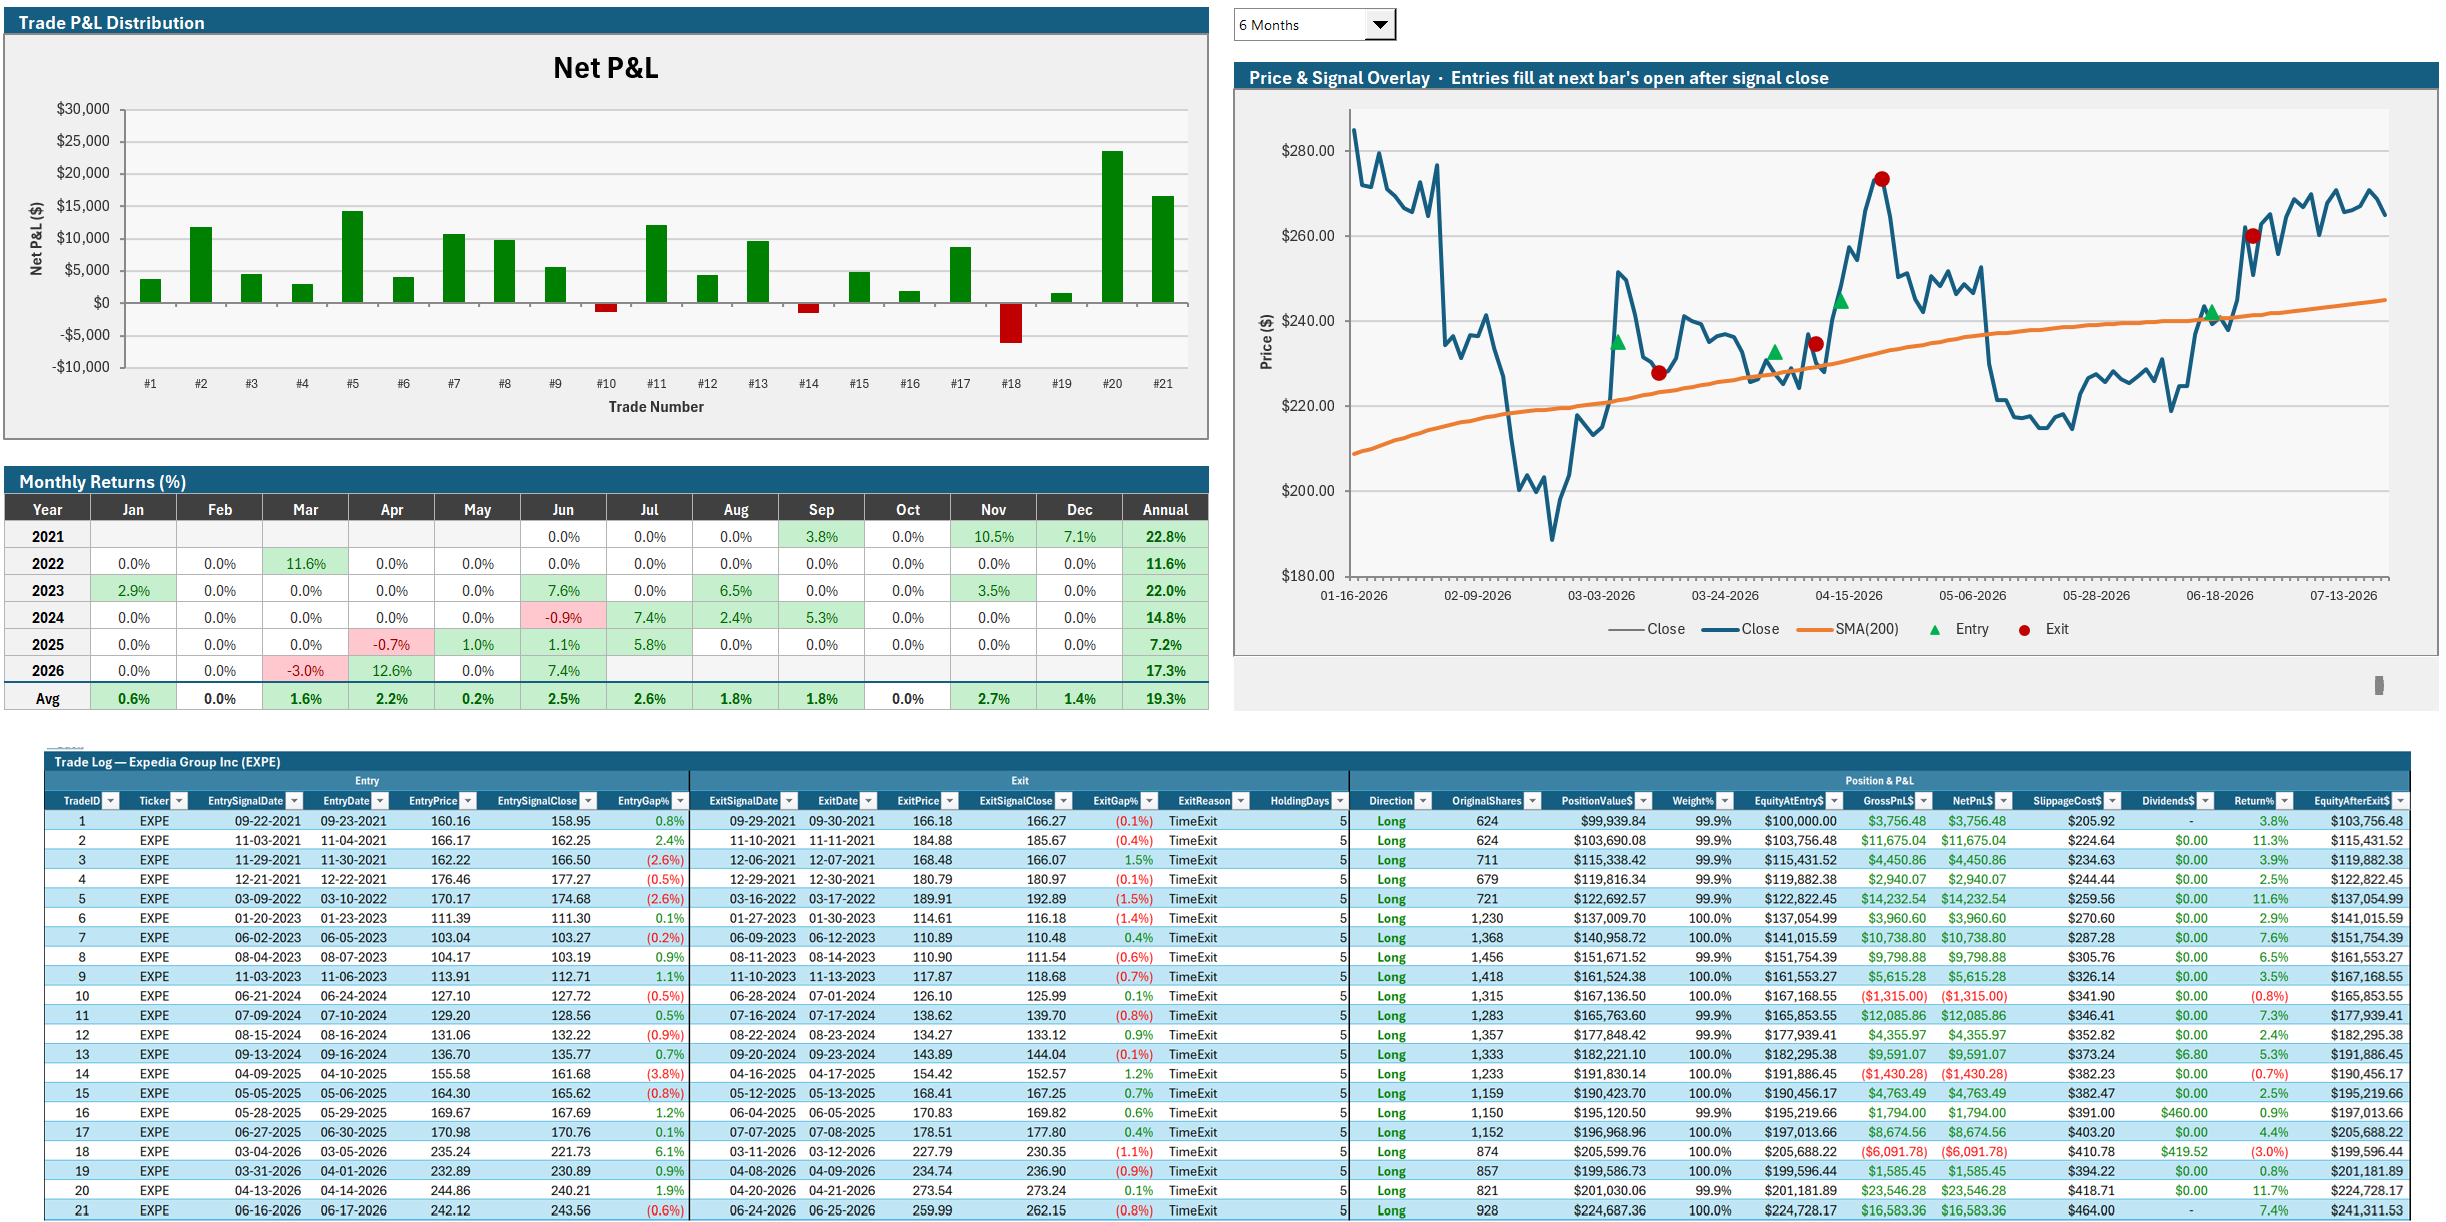Image resolution: width=2446 pixels, height=1222 pixels.
Task: Click the Price ($) axis title on overlay chart
Action: [1266, 342]
